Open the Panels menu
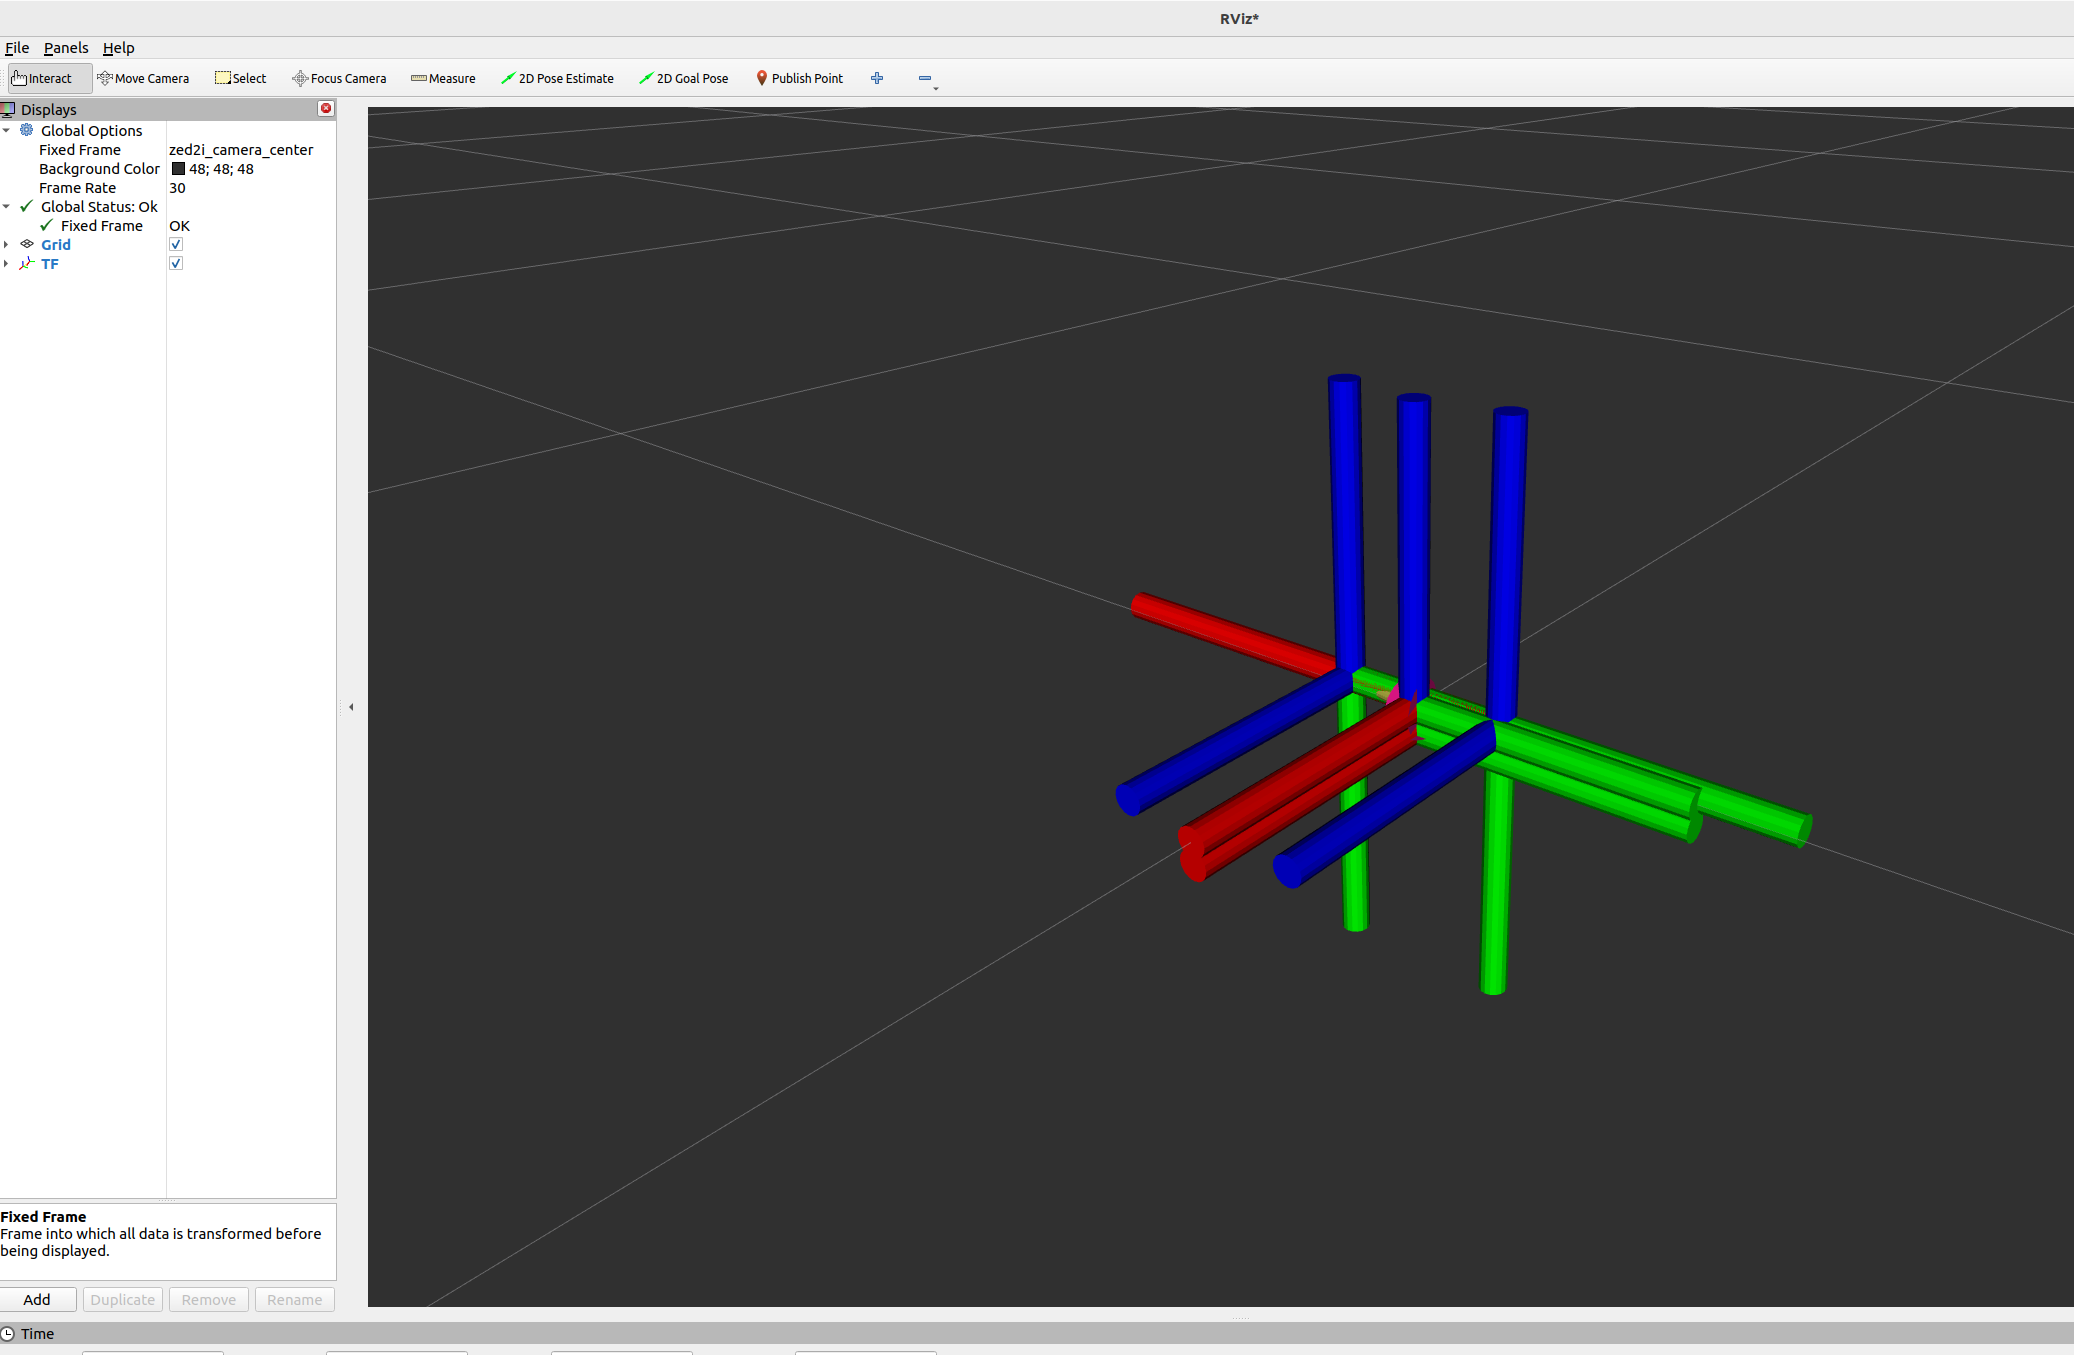 pyautogui.click(x=66, y=47)
